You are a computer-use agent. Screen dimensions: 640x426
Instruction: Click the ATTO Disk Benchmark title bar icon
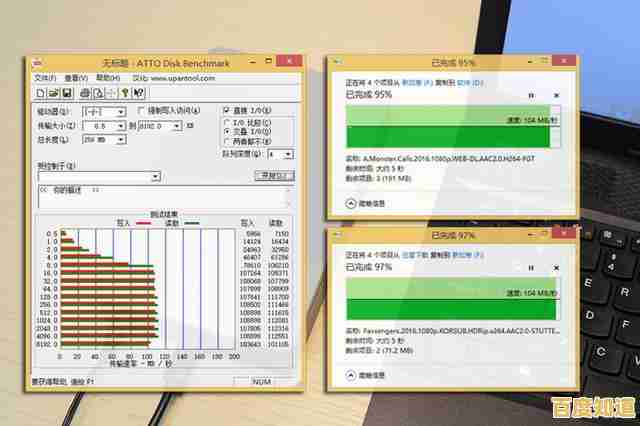point(37,63)
